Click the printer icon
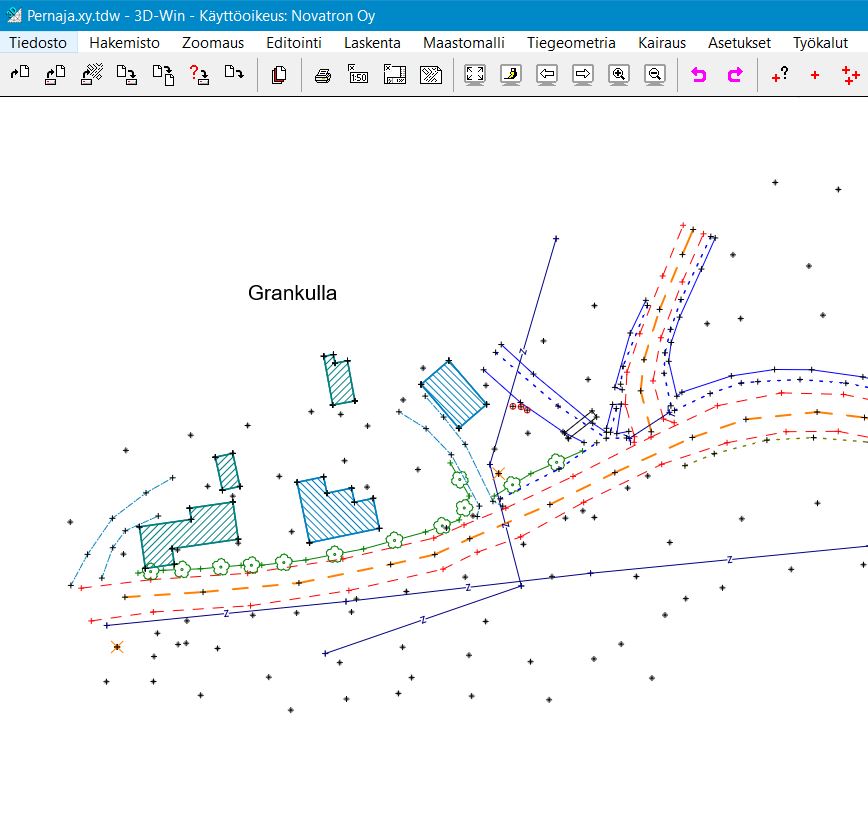 pyautogui.click(x=322, y=74)
